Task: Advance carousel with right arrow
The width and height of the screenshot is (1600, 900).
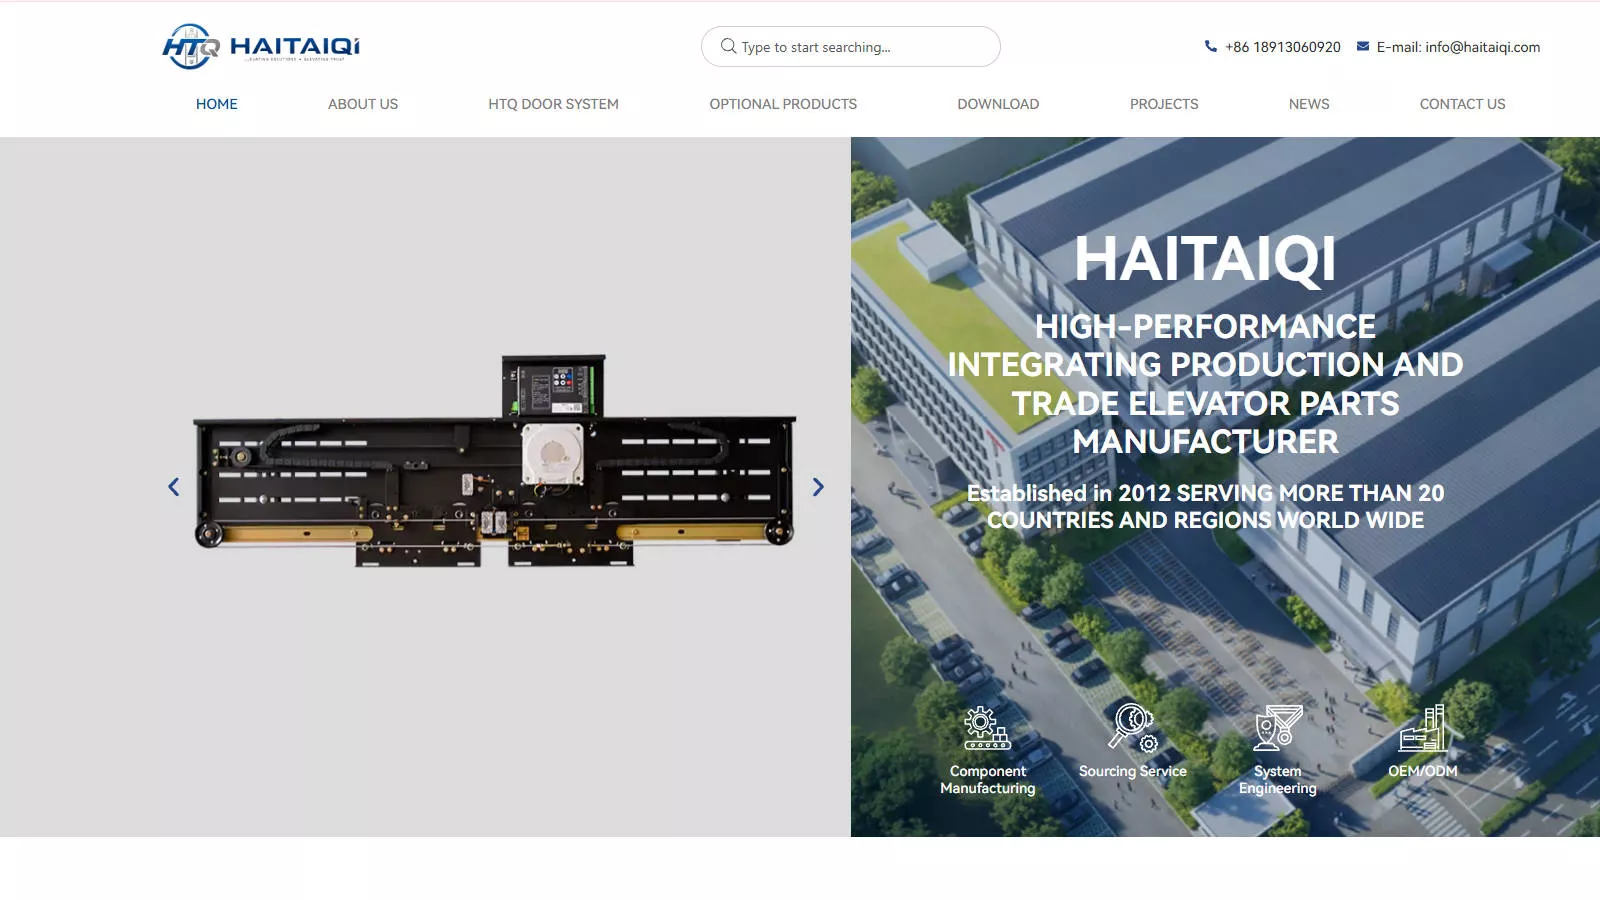Action: click(x=818, y=487)
